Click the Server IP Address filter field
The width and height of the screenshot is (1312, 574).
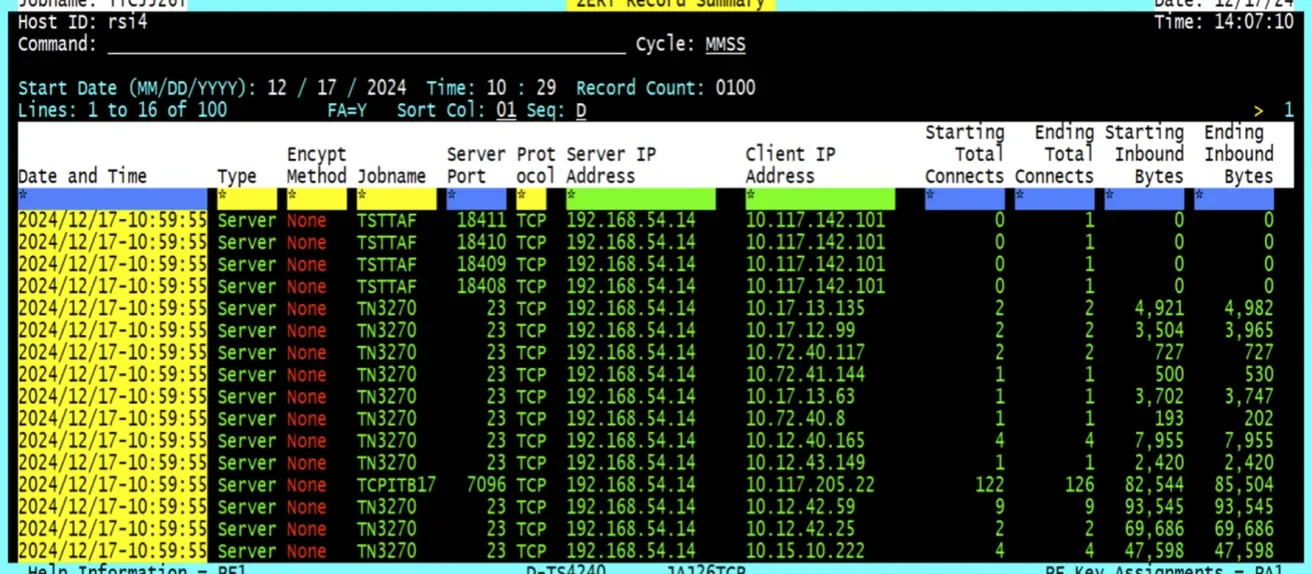[641, 198]
